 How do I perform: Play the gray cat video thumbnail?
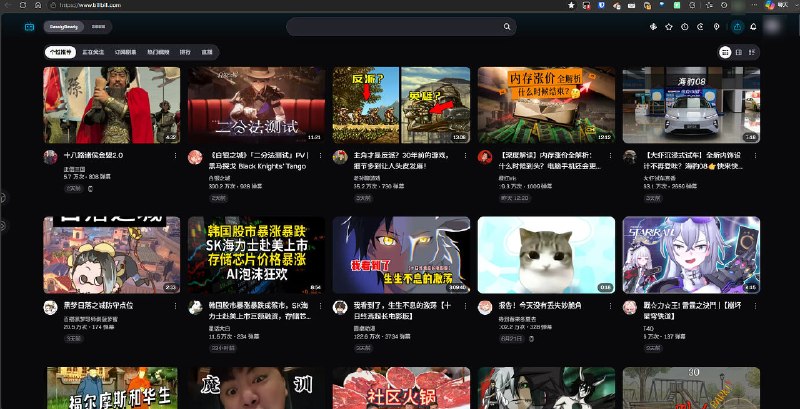546,255
